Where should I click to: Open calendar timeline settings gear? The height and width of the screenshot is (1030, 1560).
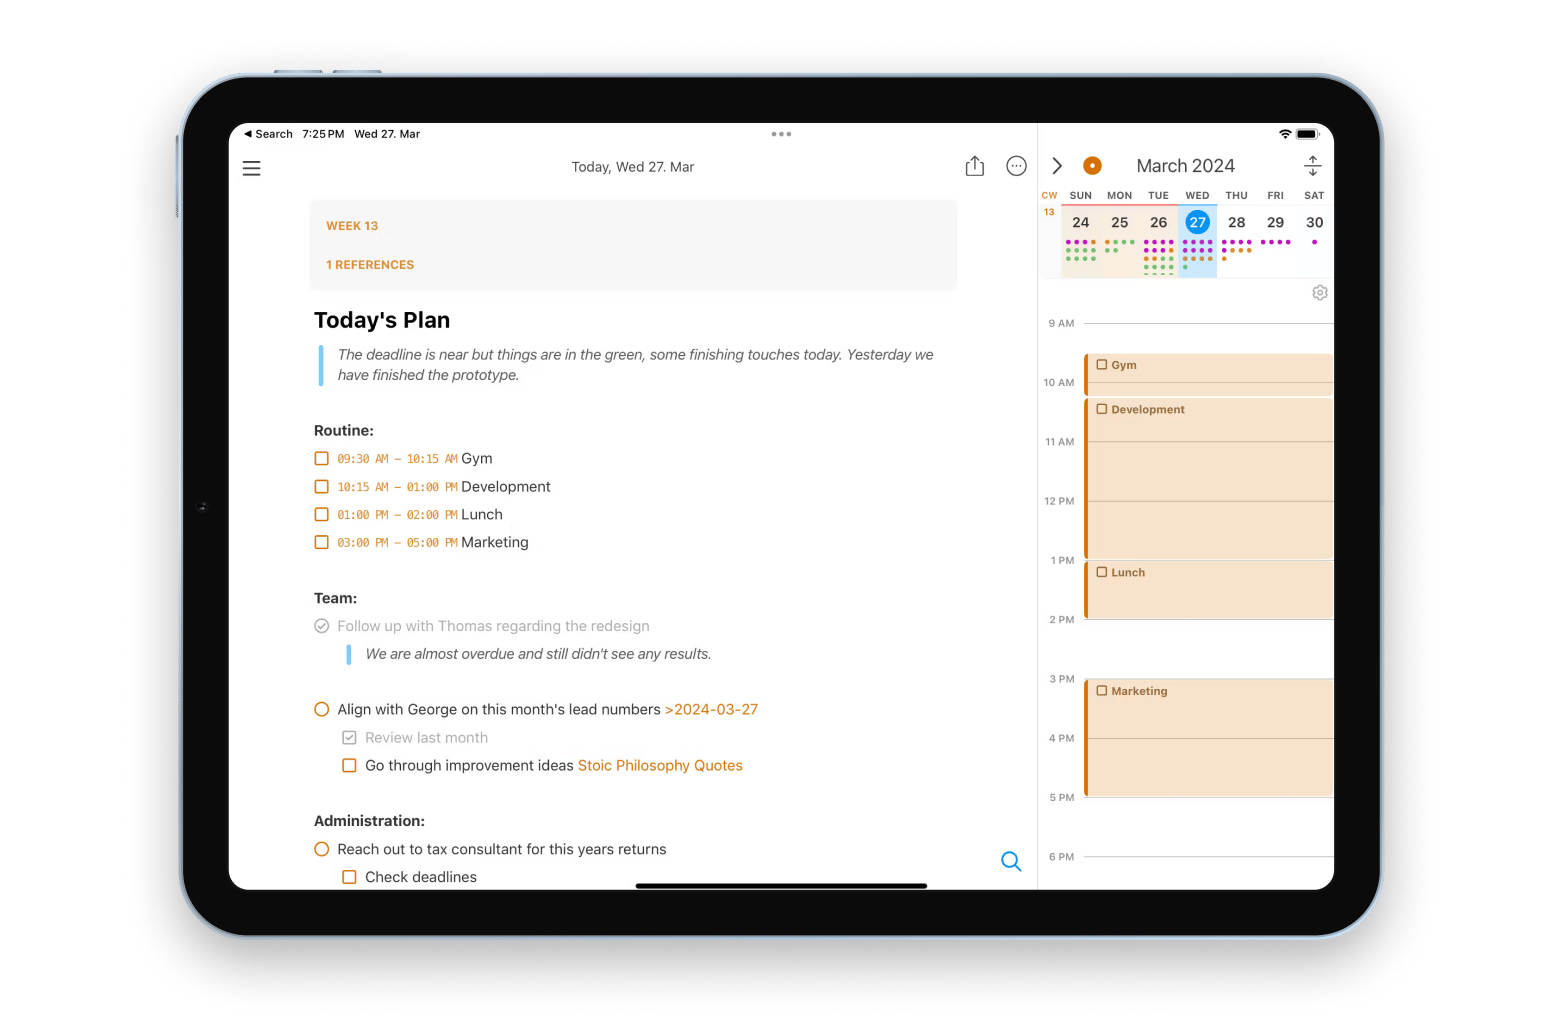(1320, 293)
